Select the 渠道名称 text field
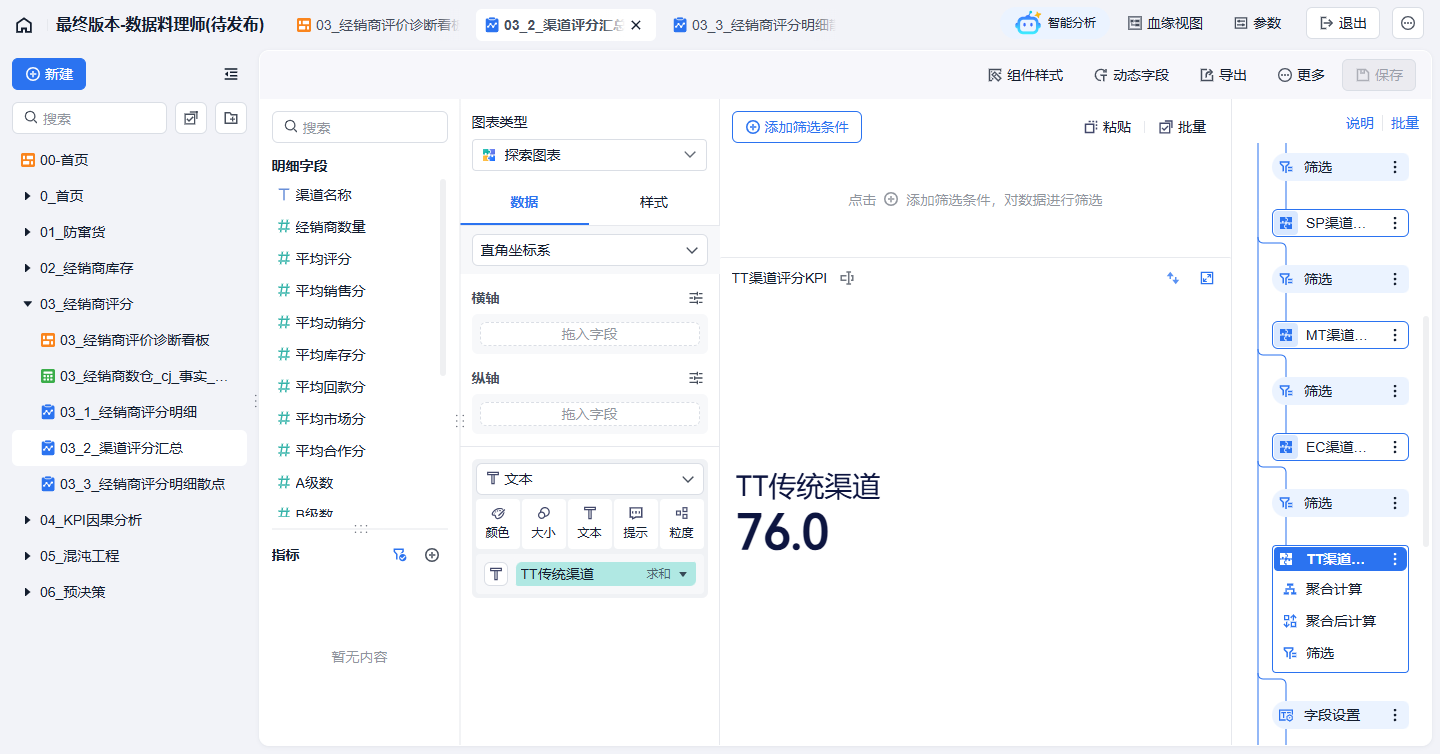The width and height of the screenshot is (1440, 754). (x=355, y=195)
